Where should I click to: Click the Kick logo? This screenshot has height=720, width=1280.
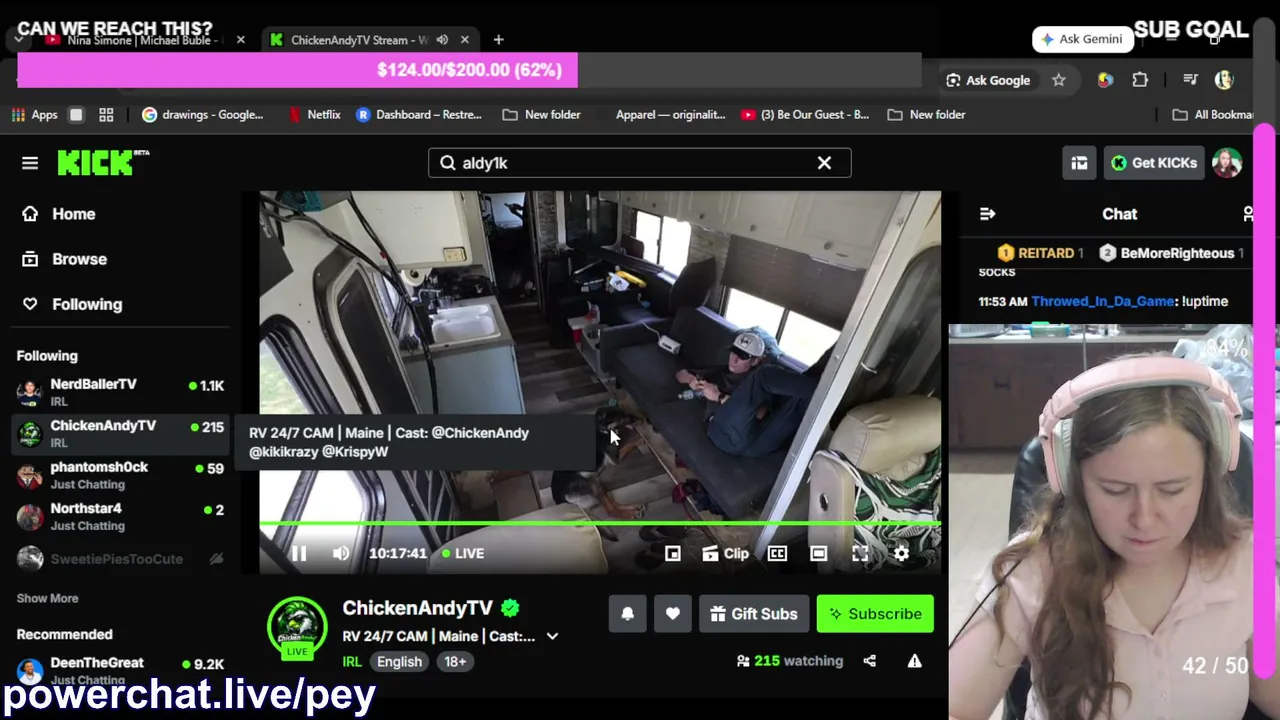pos(103,163)
